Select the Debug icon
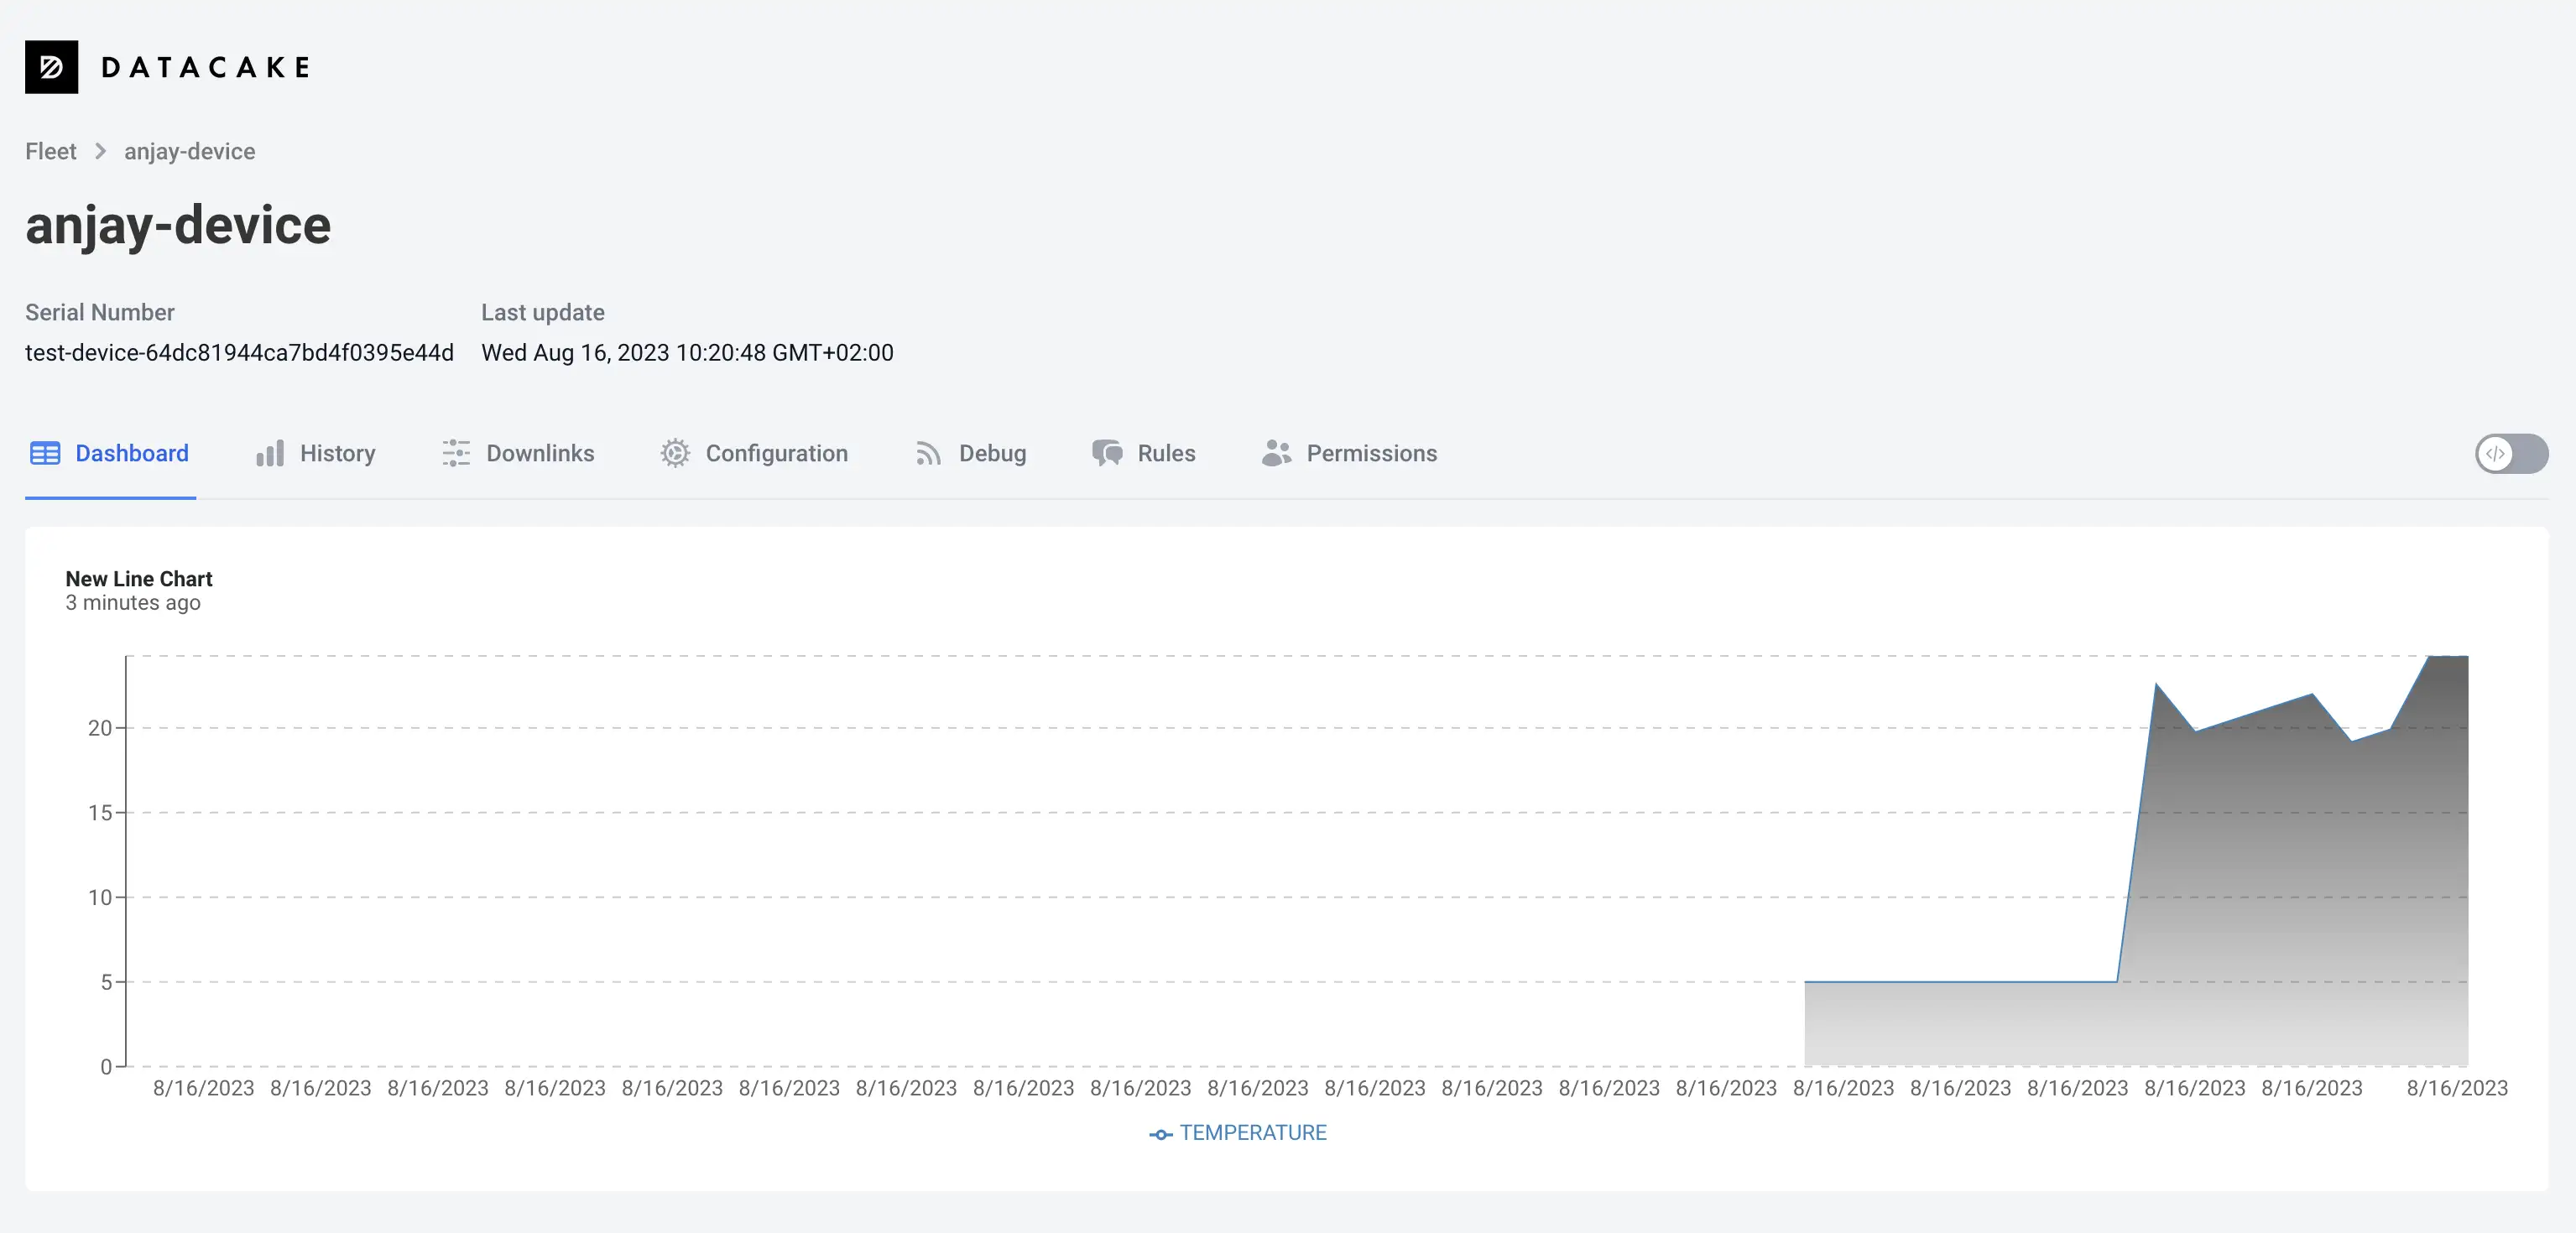2576x1233 pixels. (926, 453)
